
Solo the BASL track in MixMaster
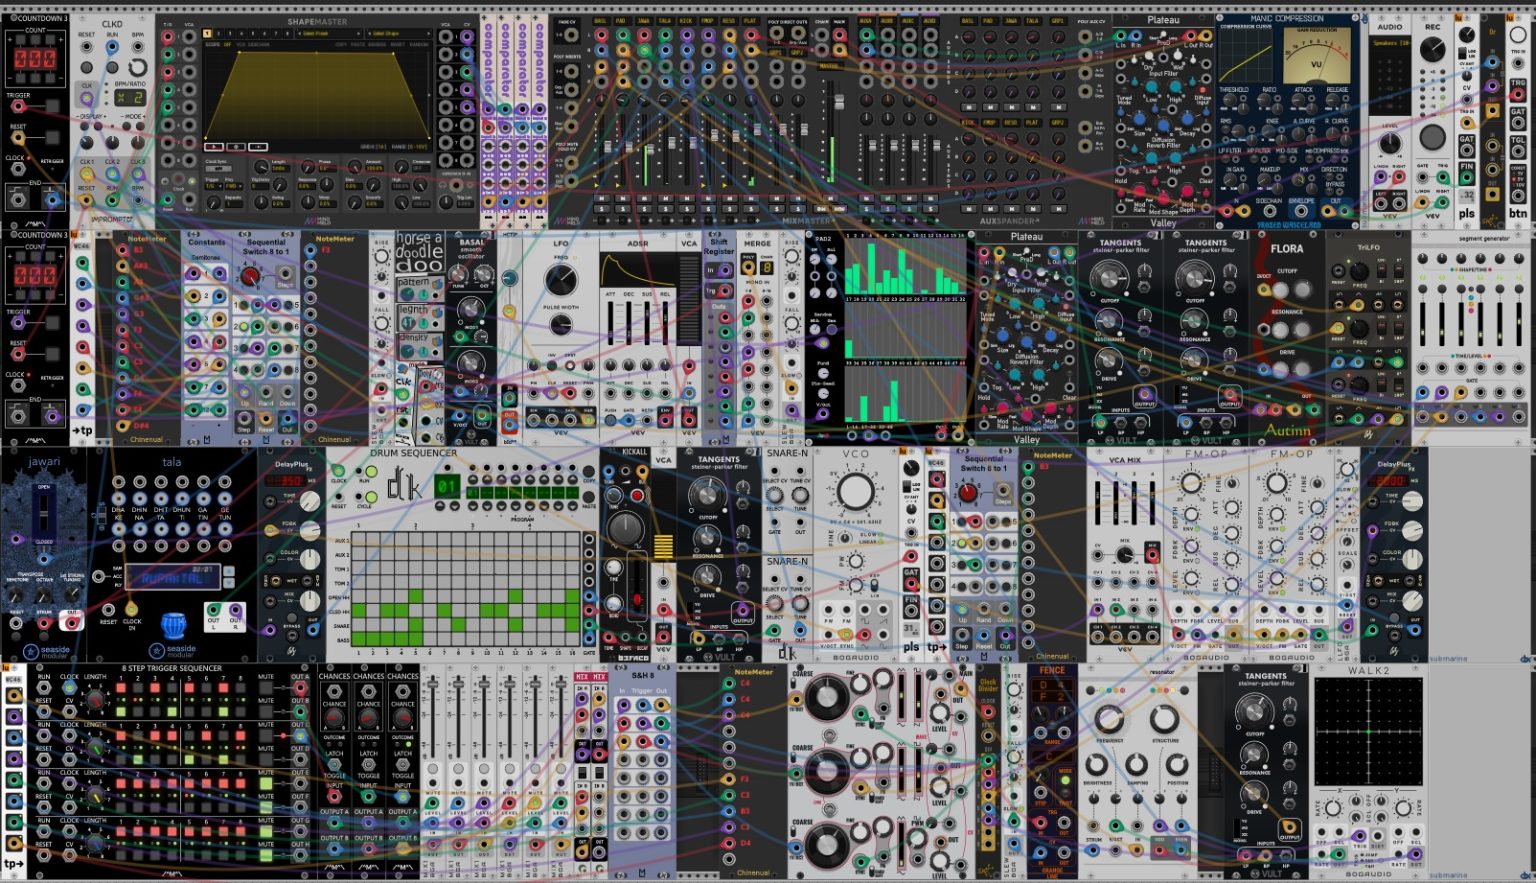point(602,209)
